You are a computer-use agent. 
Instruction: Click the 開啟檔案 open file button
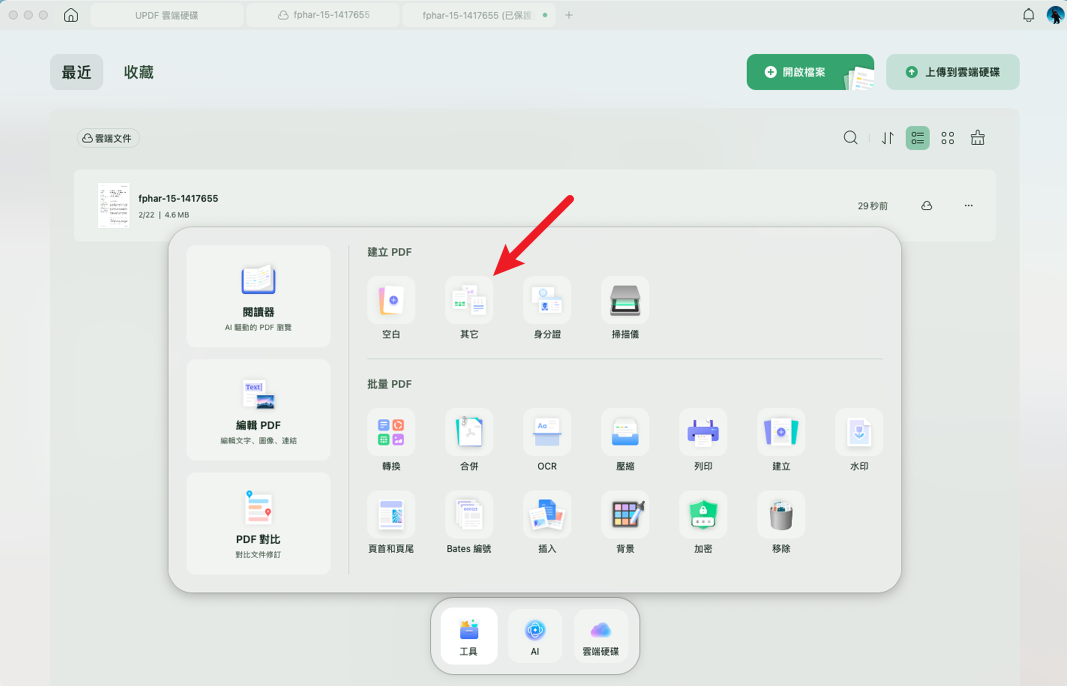click(810, 72)
